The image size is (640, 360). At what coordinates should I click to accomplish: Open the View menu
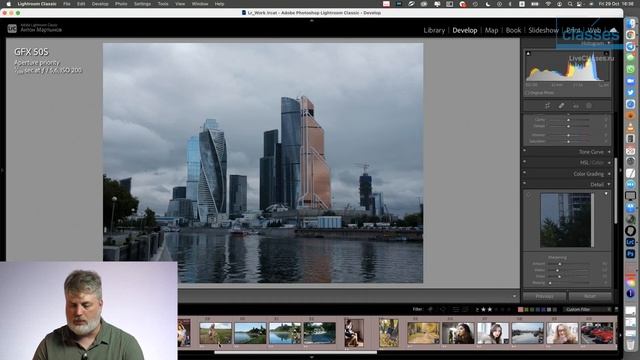click(180, 4)
